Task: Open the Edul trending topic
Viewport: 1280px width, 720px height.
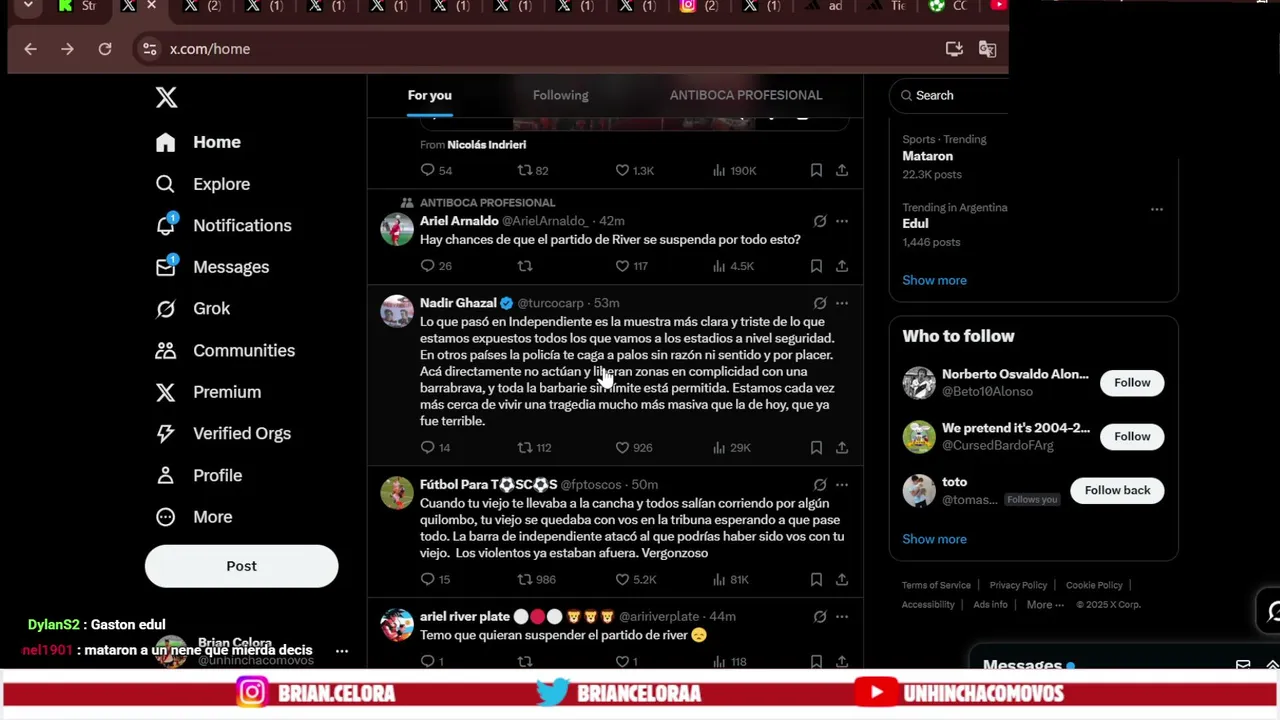Action: pyautogui.click(x=915, y=224)
